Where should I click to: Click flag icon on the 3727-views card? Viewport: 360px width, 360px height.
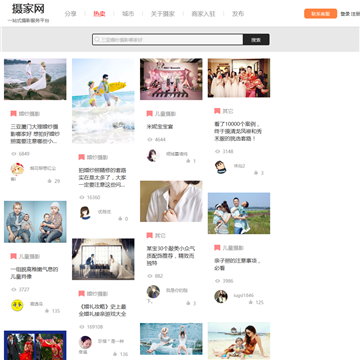pos(14,256)
